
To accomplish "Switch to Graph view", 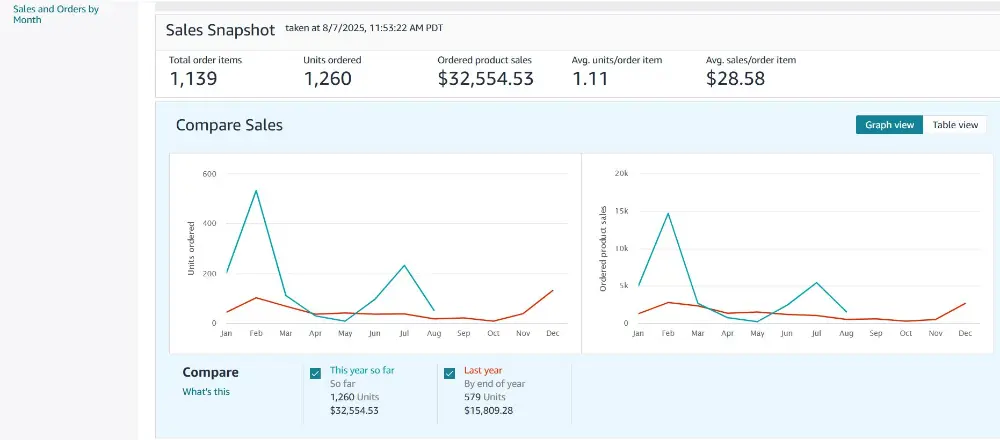I will 889,125.
